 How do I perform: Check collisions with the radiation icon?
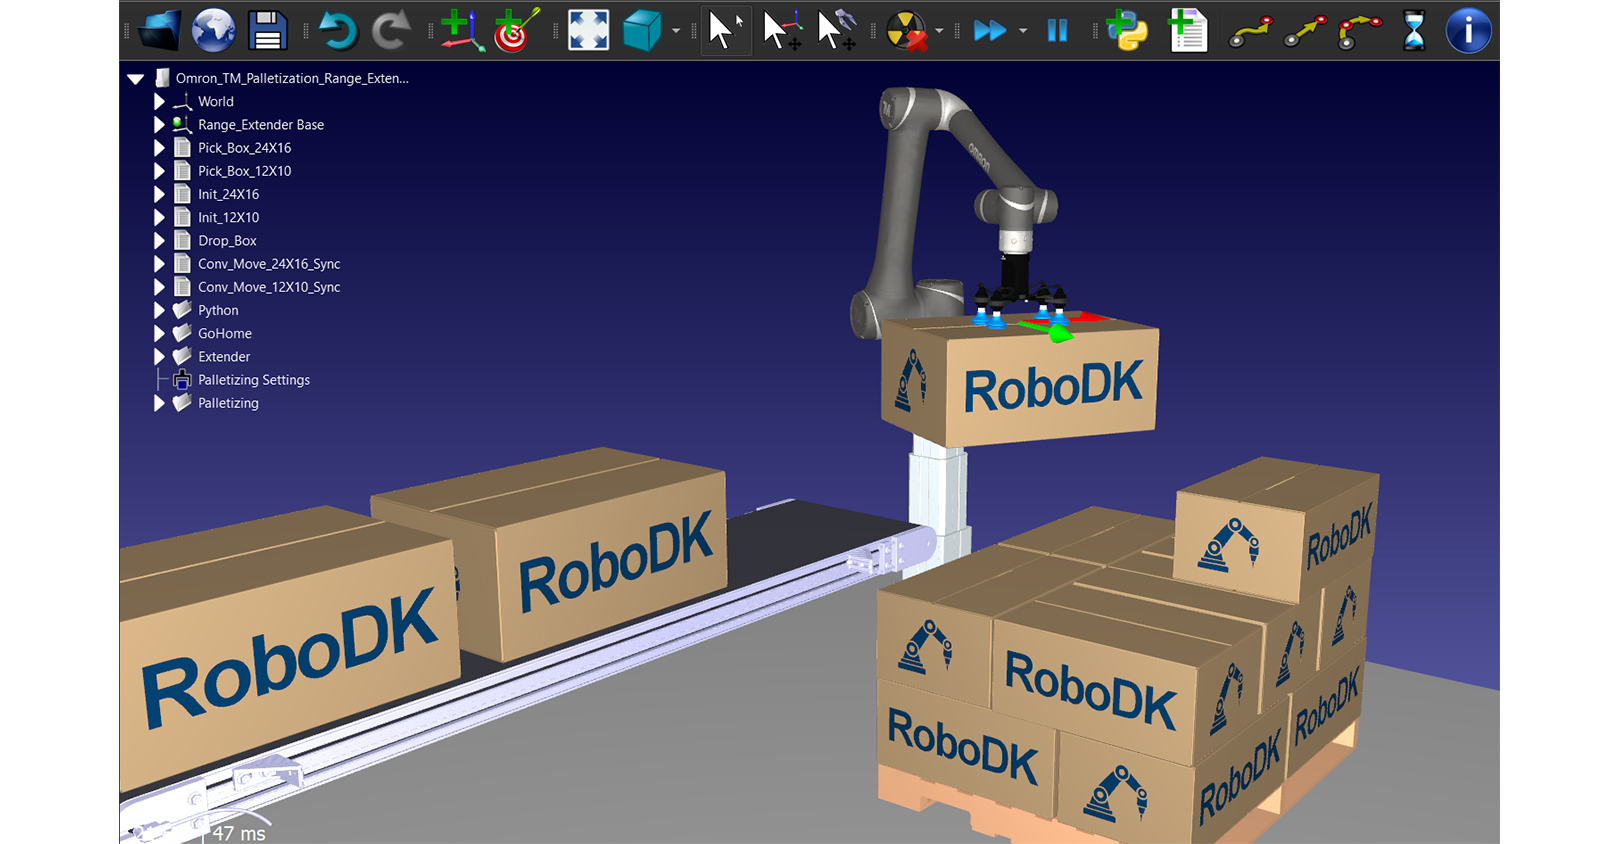click(x=907, y=31)
